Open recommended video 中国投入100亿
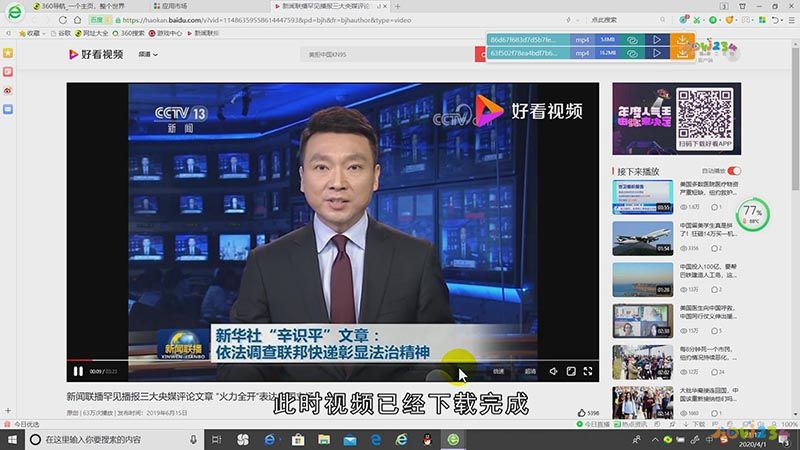This screenshot has width=800, height=450. 676,280
